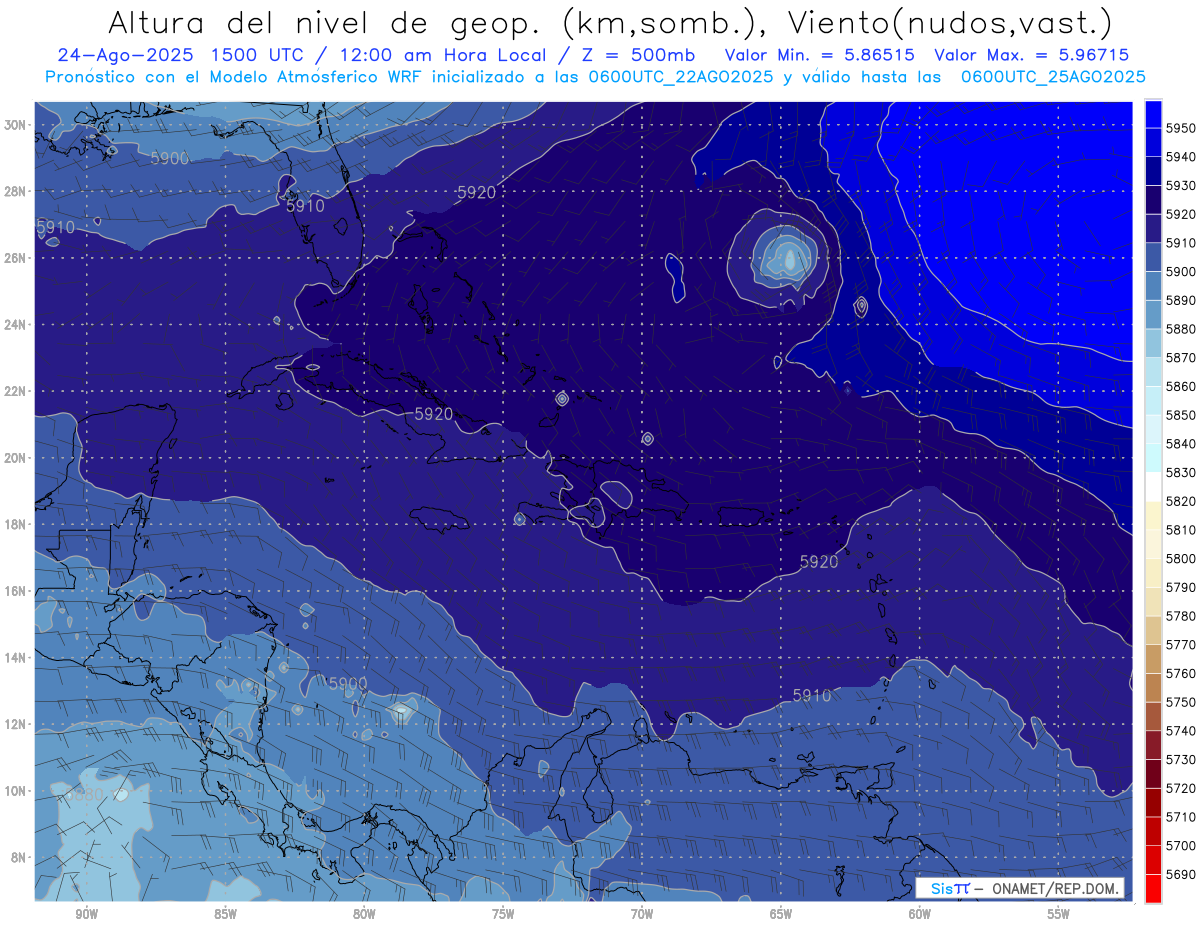Click the '5920' contour label near 17N 64W
This screenshot has width=1200, height=927.
(x=819, y=562)
